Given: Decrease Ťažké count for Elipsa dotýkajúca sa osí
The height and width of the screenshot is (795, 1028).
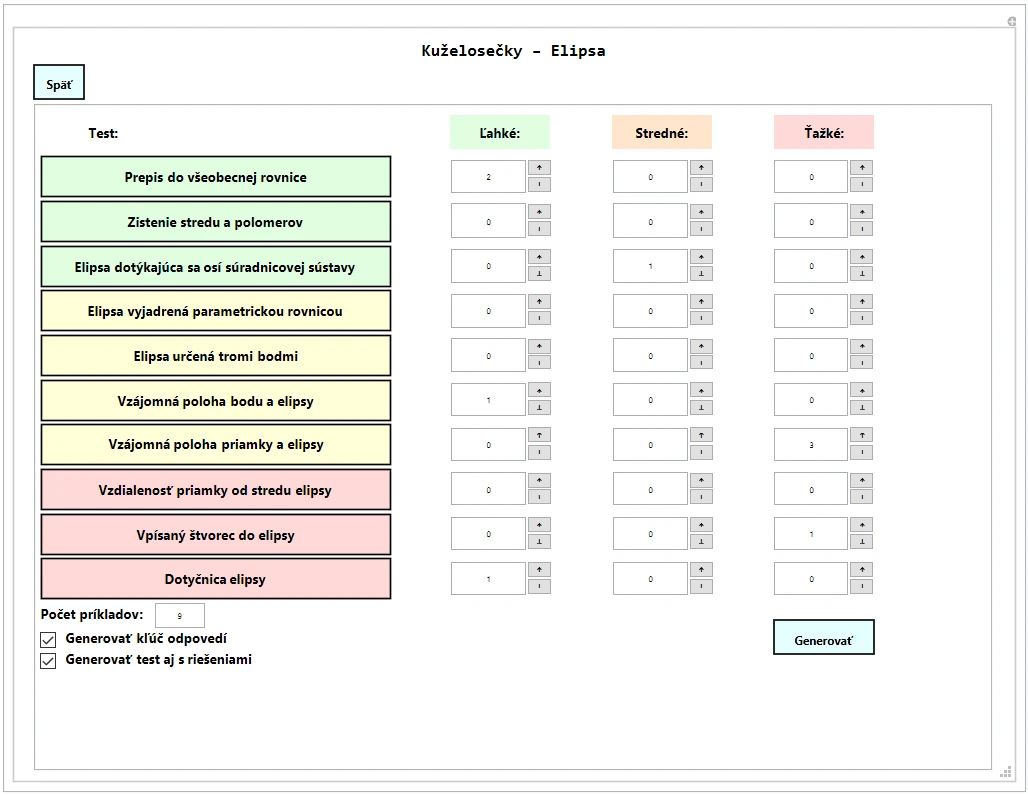Looking at the screenshot, I should point(861,273).
